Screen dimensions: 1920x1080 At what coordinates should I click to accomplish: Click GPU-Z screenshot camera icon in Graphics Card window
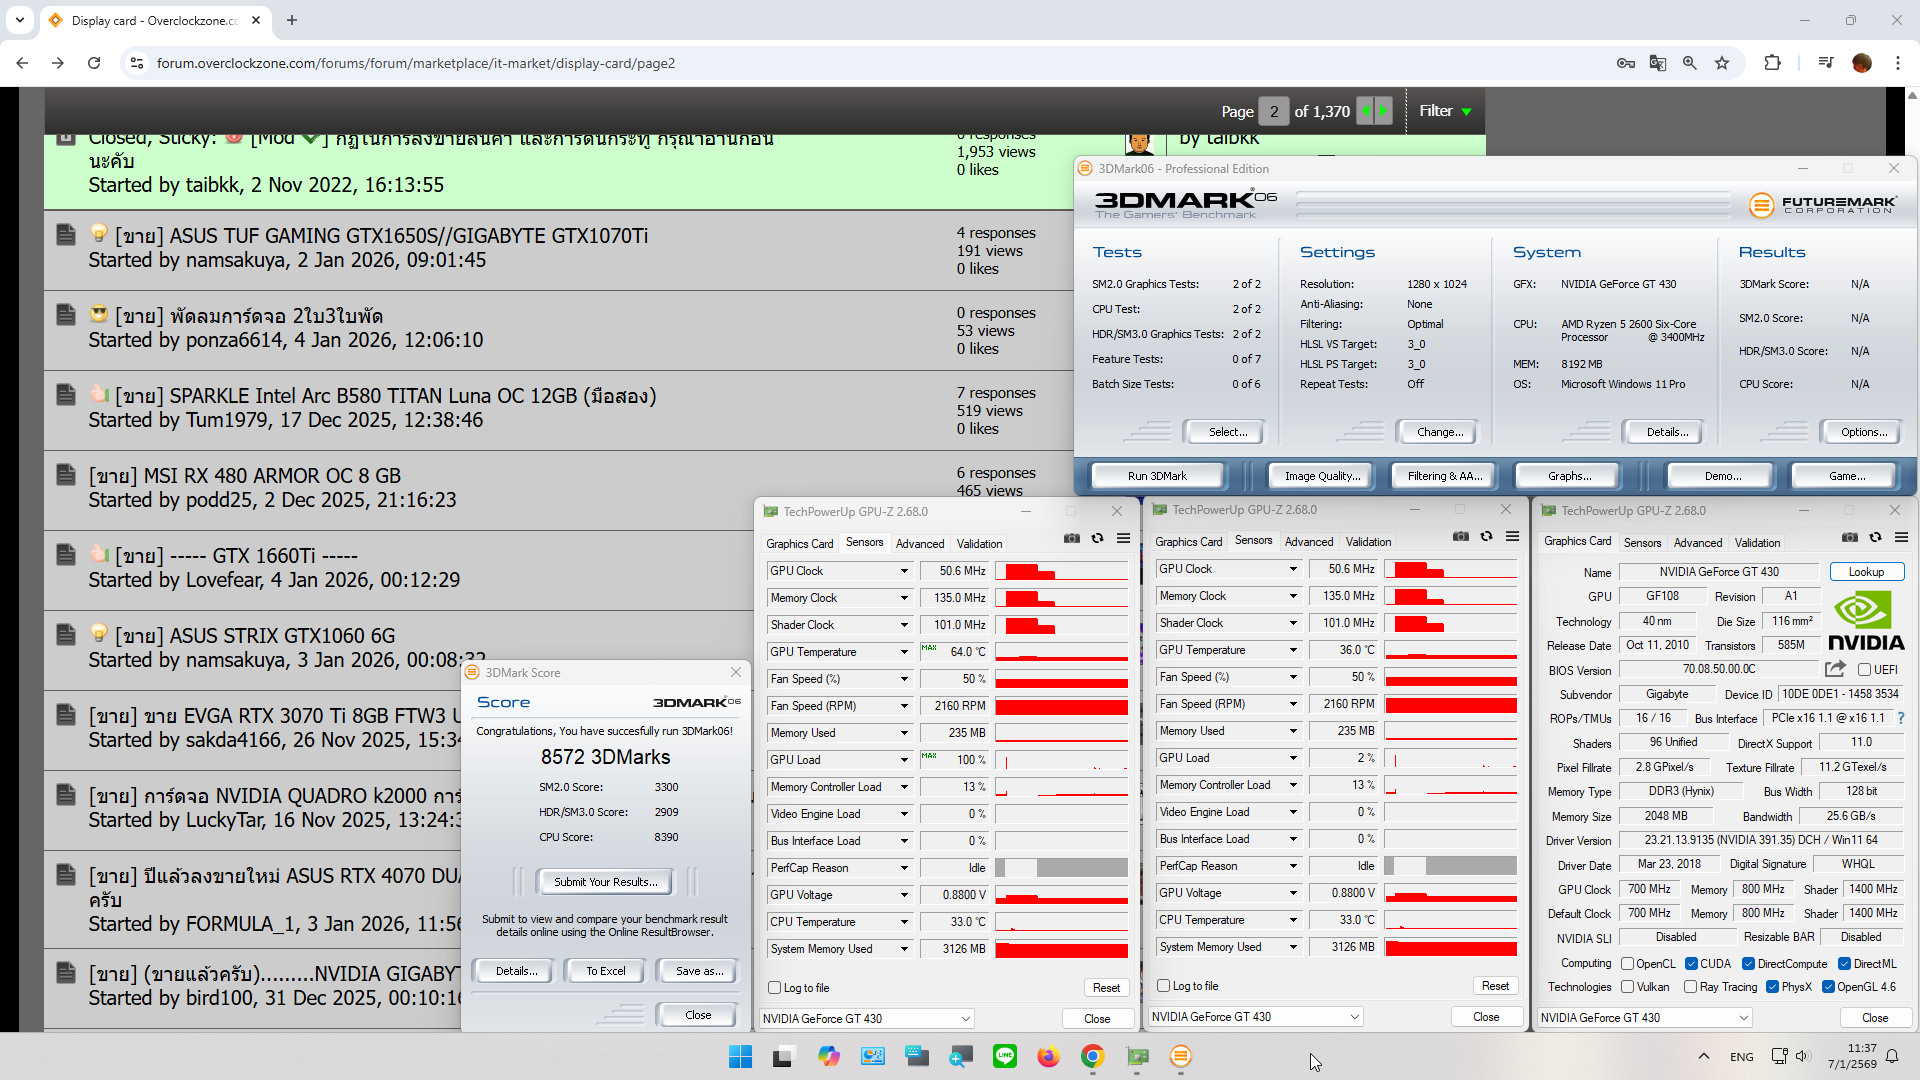(x=1849, y=538)
